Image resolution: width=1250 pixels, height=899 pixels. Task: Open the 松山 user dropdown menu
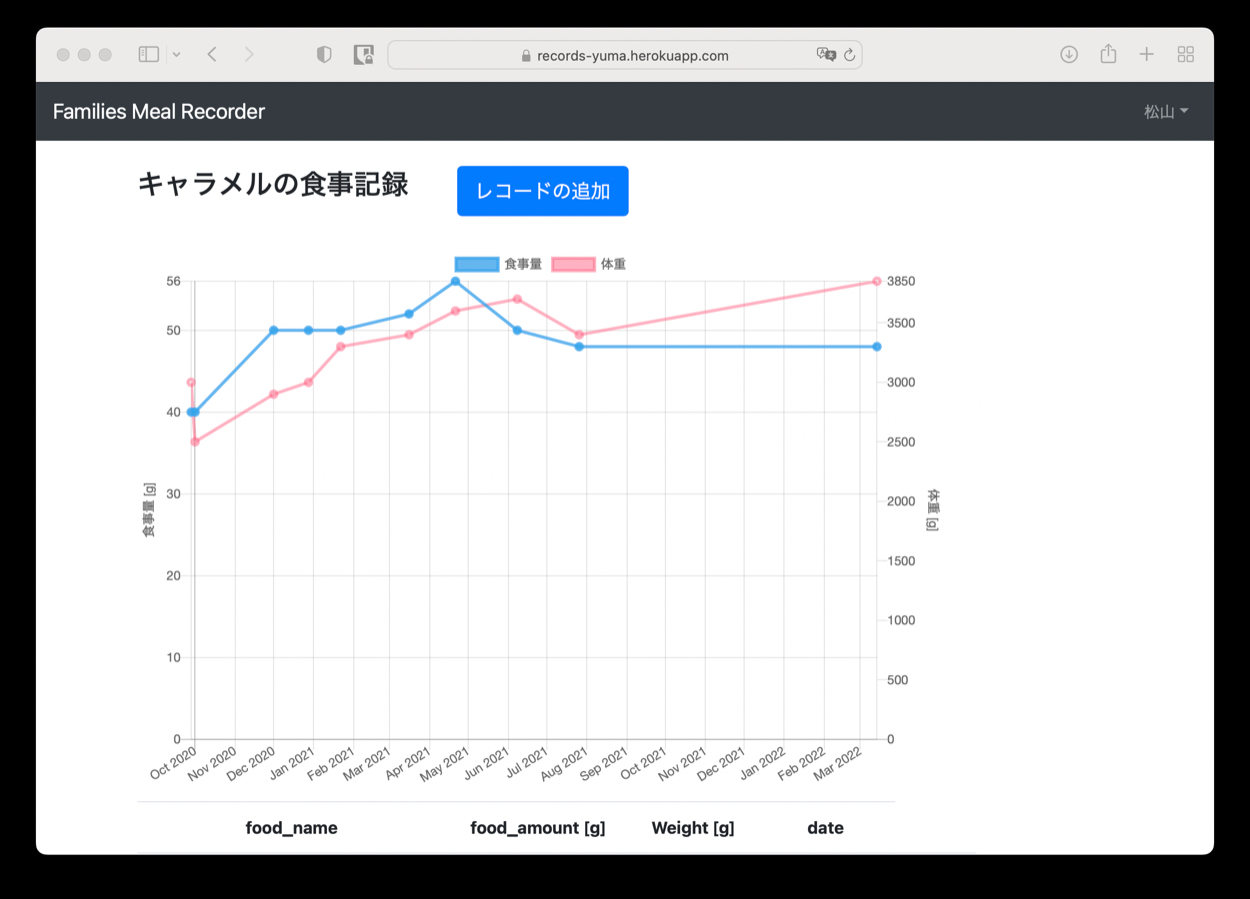point(1166,112)
